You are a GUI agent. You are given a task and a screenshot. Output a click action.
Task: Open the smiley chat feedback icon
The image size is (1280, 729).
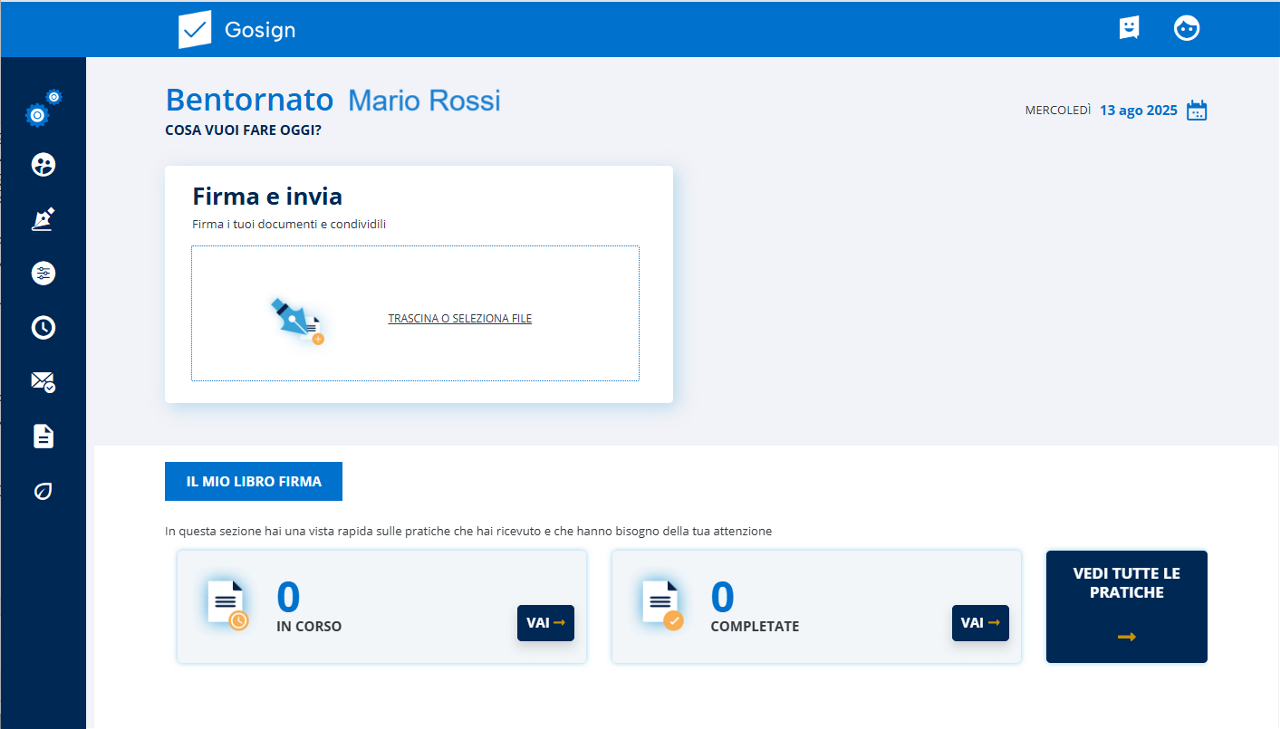[1129, 28]
